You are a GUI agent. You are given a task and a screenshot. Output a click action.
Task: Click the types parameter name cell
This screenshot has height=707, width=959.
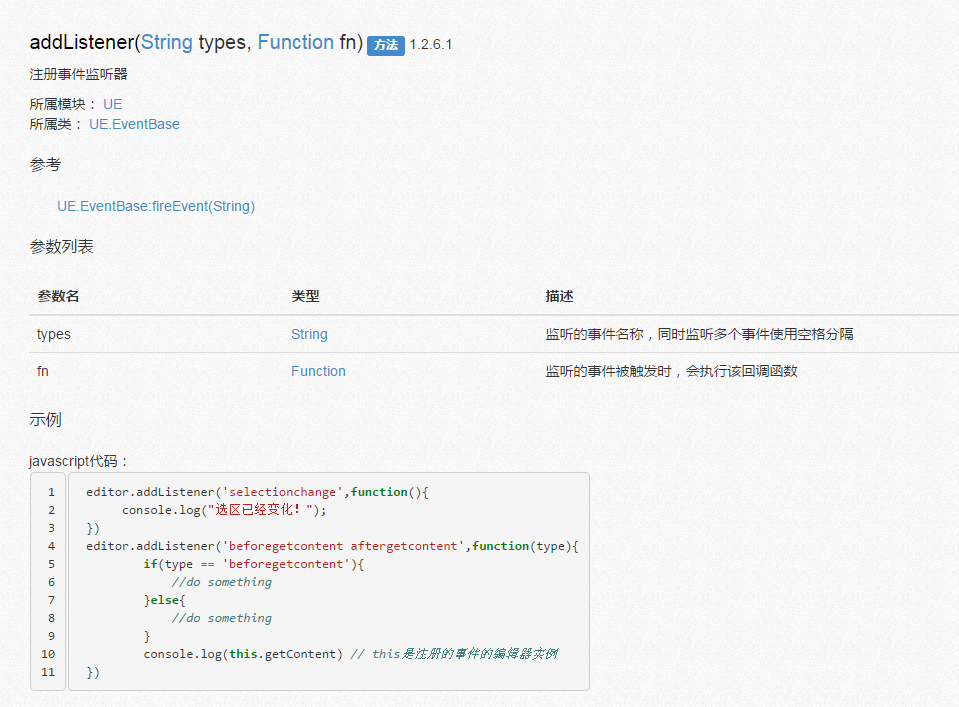click(54, 334)
